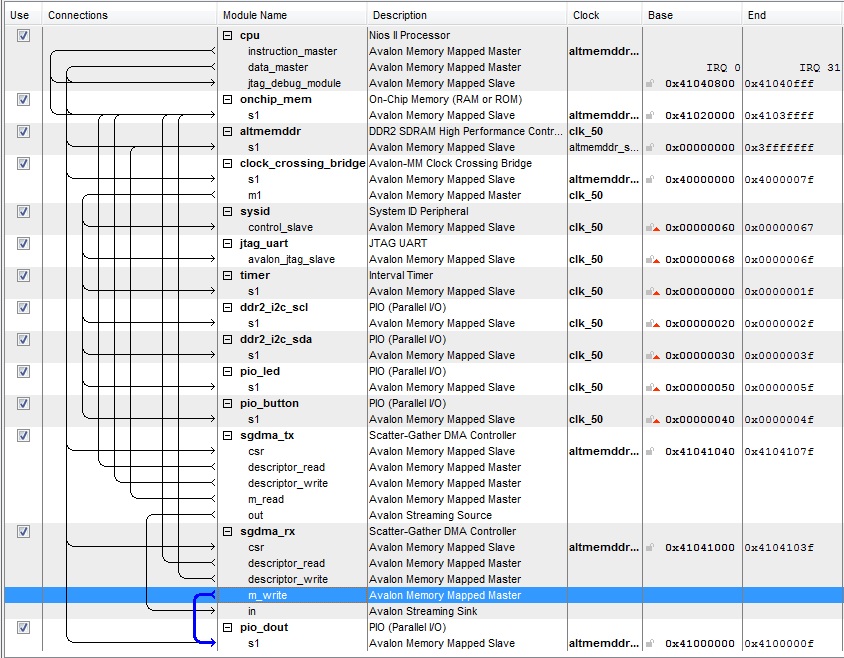Toggle lock icon for onchip_mem s1 base

tap(651, 116)
